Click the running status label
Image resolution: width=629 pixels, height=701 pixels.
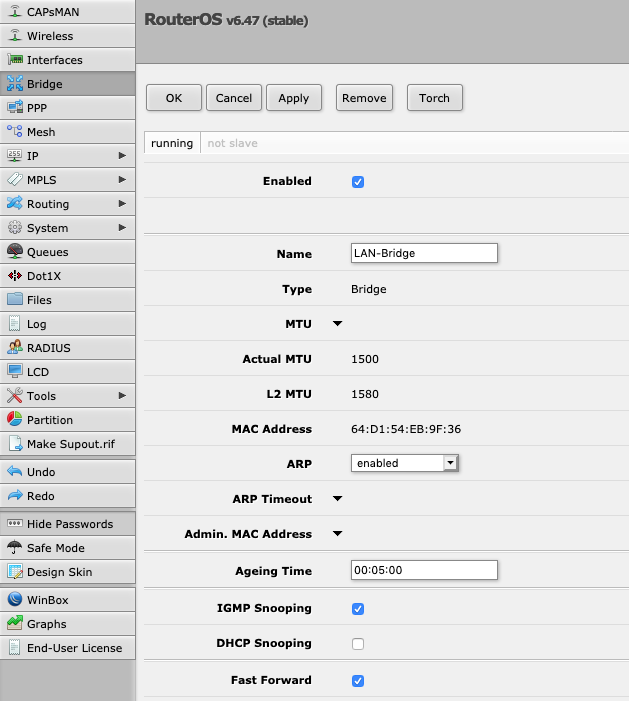tap(172, 143)
